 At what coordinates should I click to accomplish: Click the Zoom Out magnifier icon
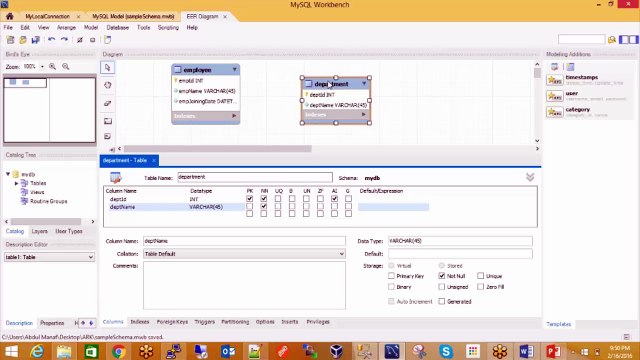coord(66,66)
